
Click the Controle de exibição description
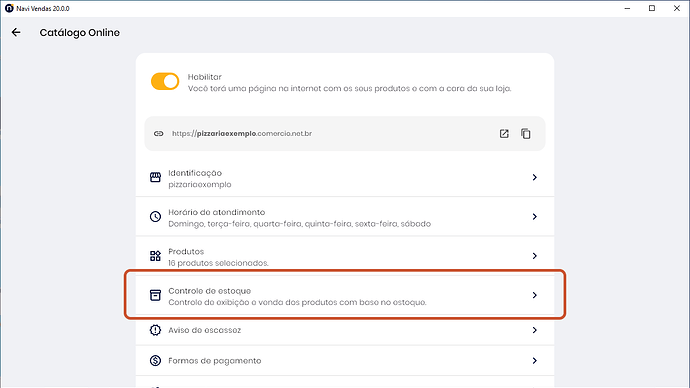tap(297, 302)
